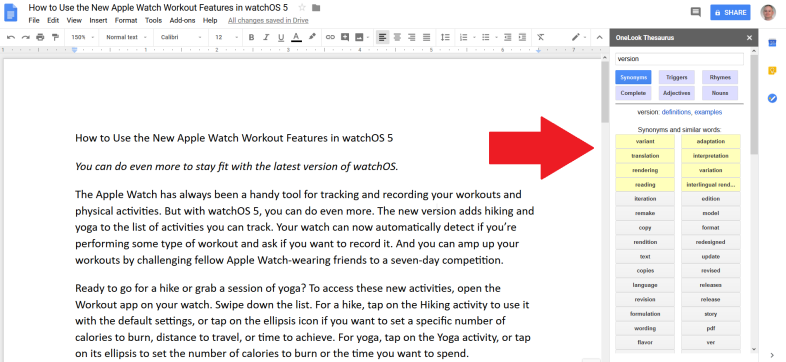Click the OneLook search field containing version
The height and width of the screenshot is (362, 786).
(x=679, y=59)
